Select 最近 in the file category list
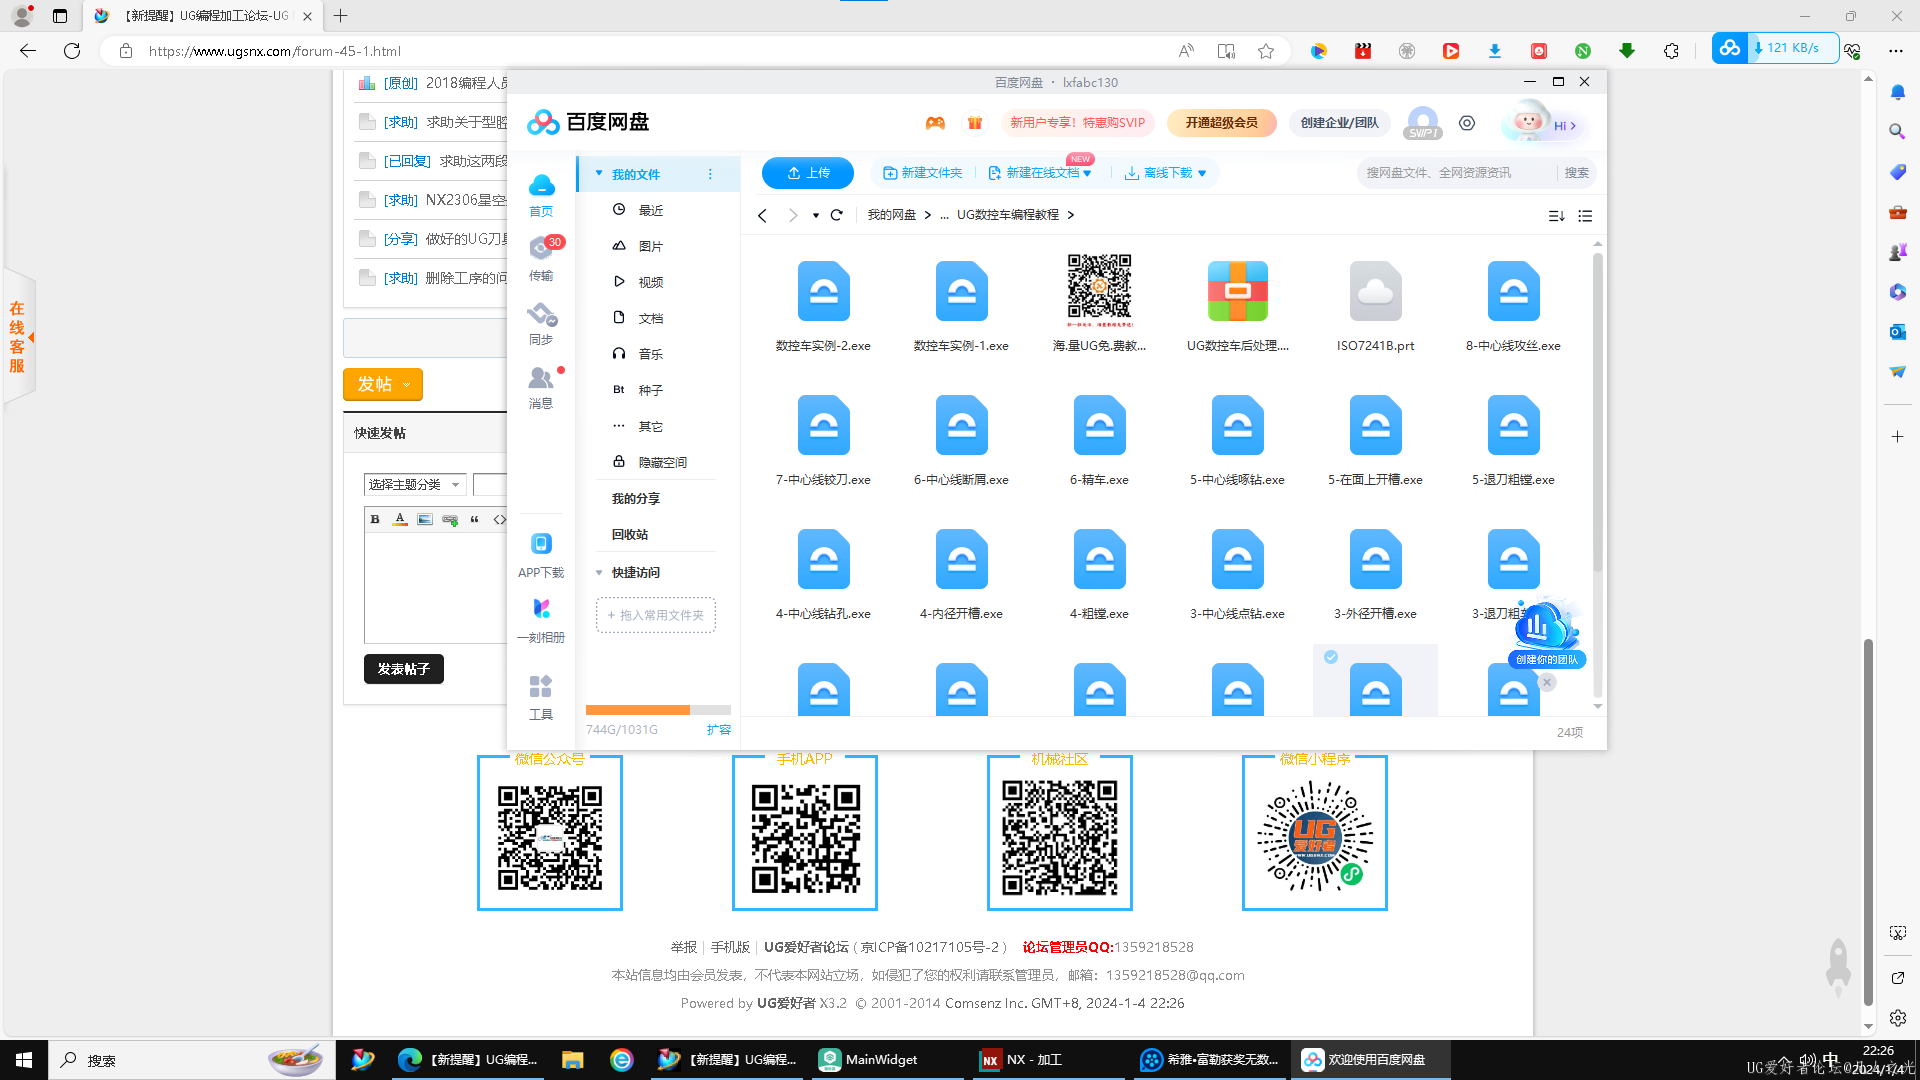 [650, 210]
